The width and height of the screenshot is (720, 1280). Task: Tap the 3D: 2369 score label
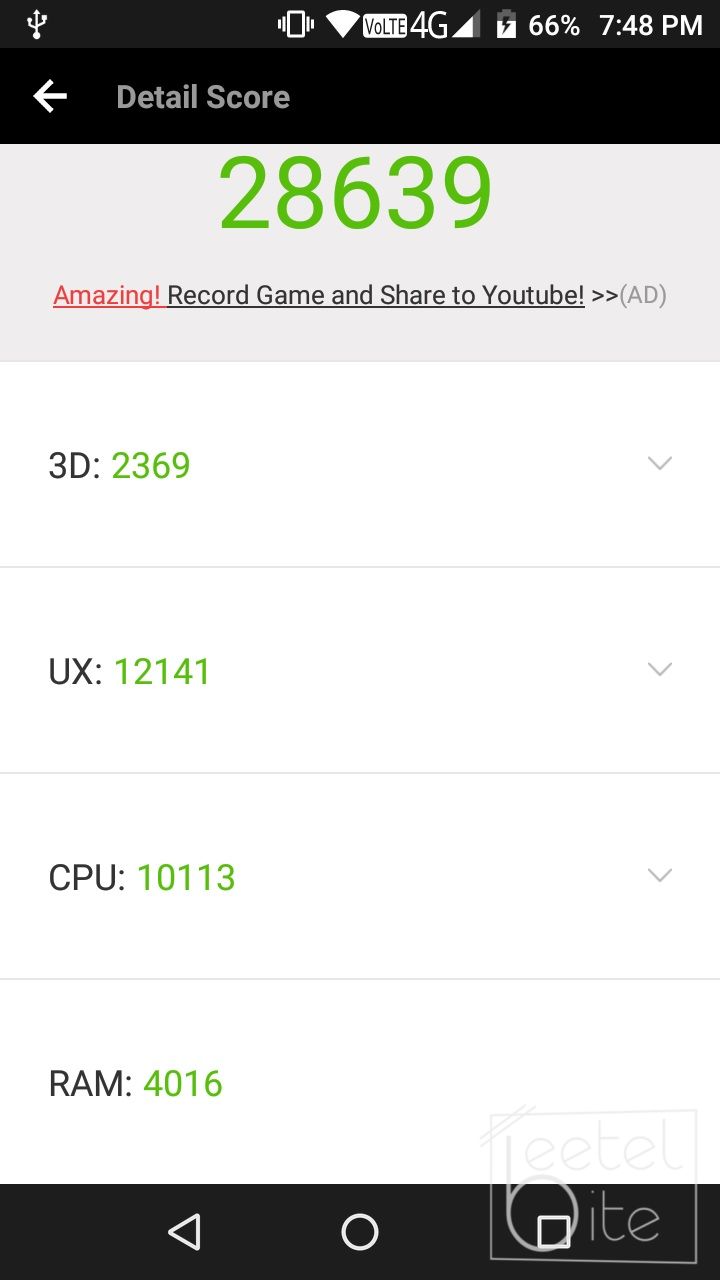[119, 465]
